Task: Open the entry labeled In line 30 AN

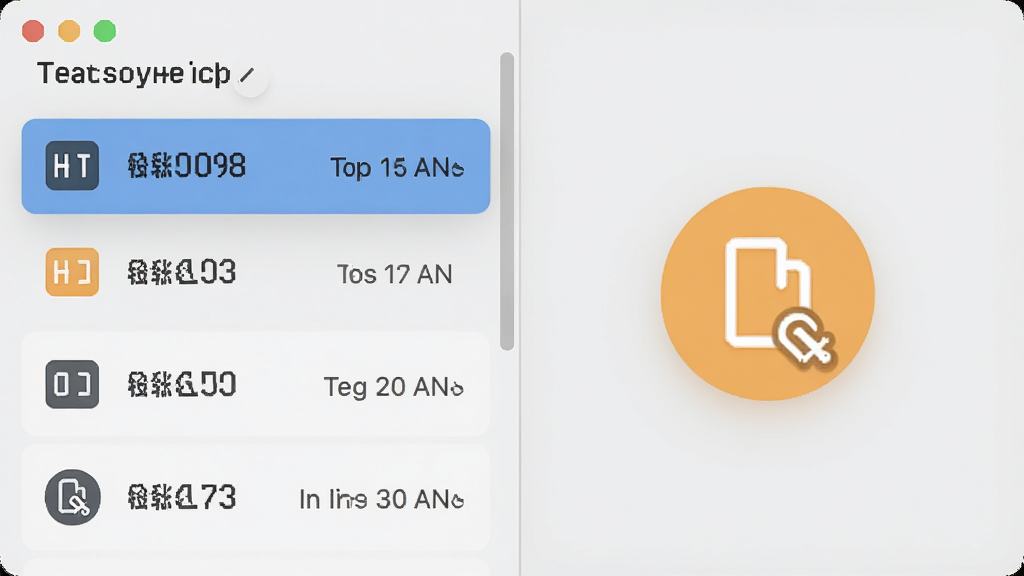Action: click(x=256, y=498)
